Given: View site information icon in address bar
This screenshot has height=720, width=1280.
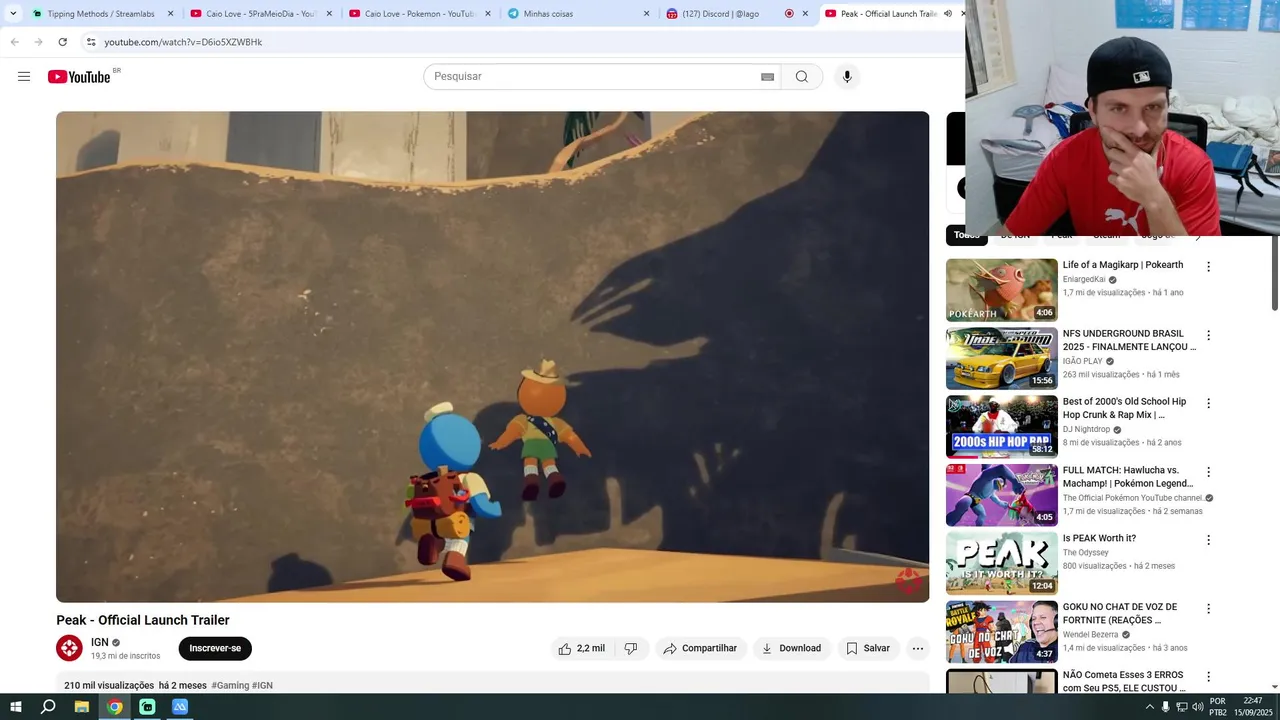Looking at the screenshot, I should pyautogui.click(x=91, y=42).
